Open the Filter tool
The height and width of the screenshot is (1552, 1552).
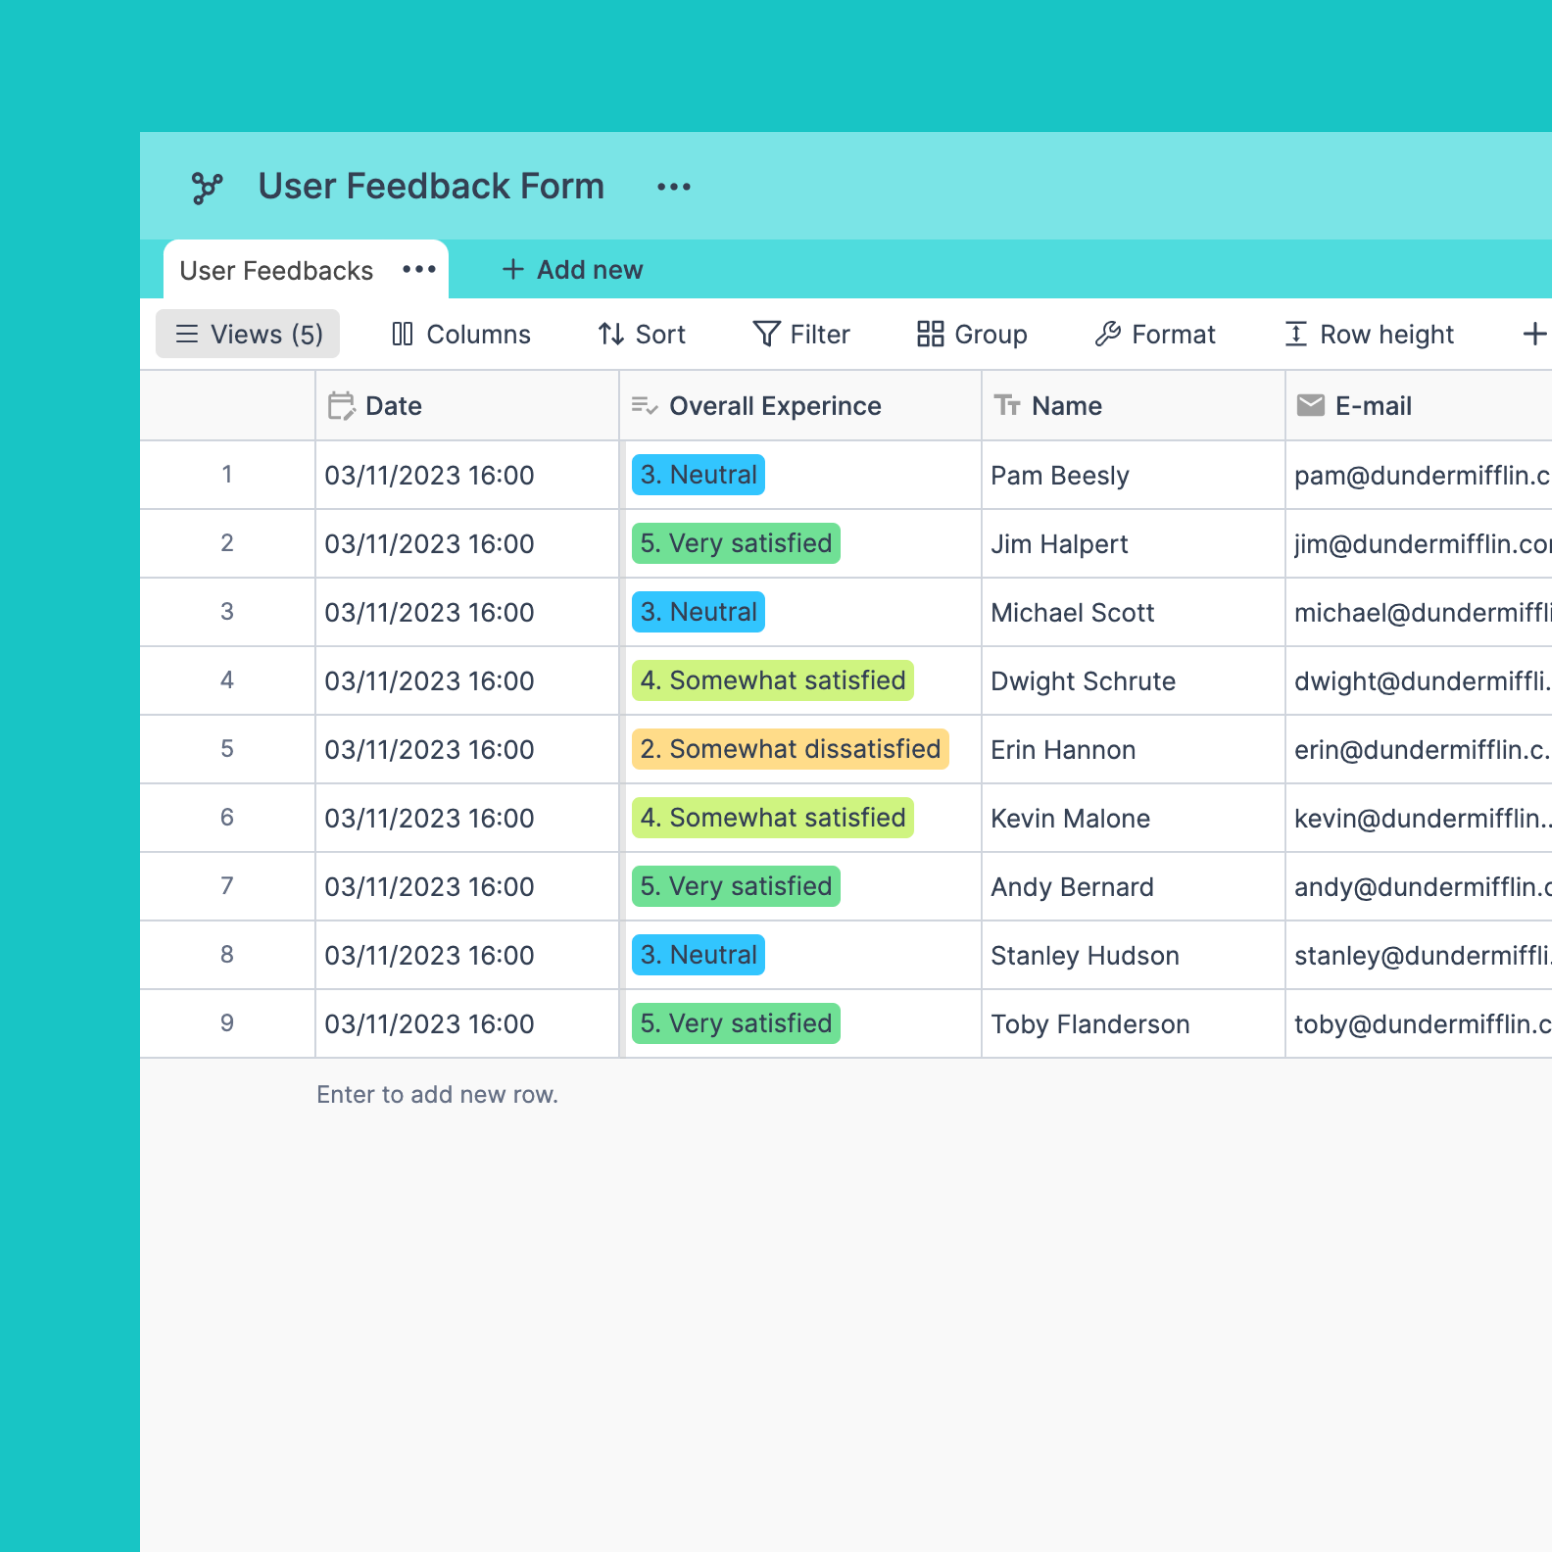[800, 334]
